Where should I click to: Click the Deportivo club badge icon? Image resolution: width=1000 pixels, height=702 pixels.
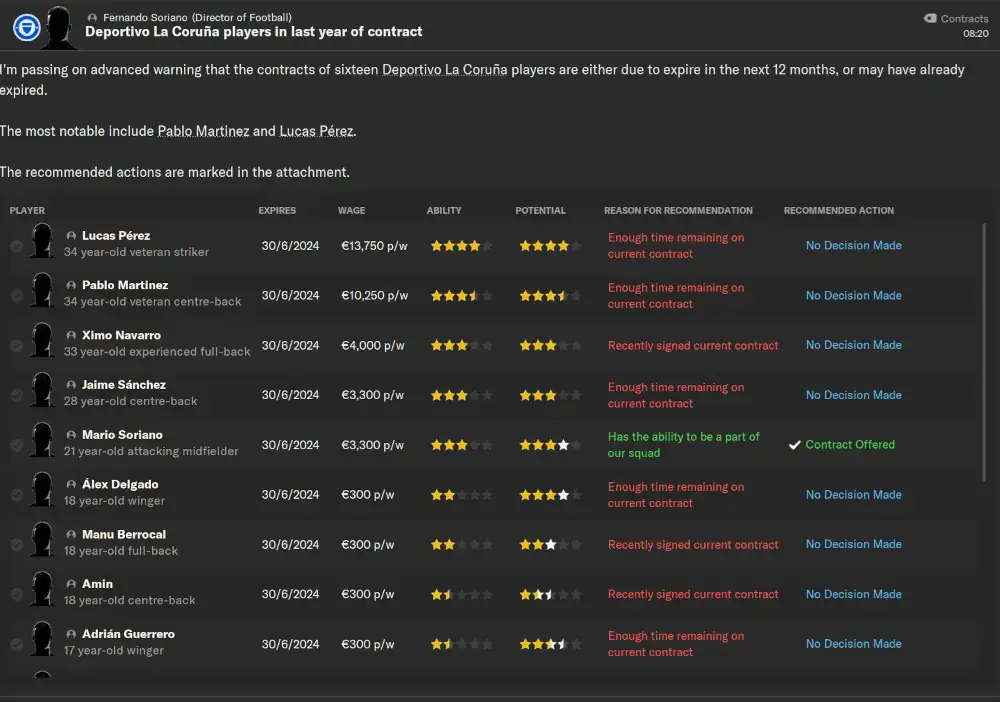point(27,28)
